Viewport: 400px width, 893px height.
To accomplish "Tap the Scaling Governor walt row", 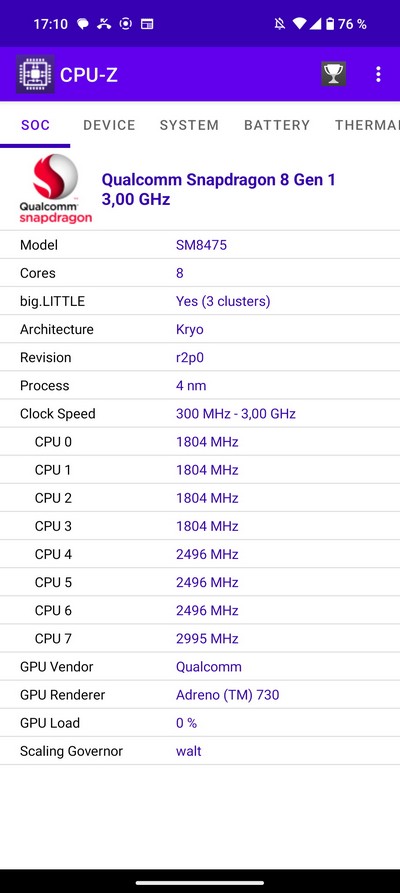I will (200, 751).
